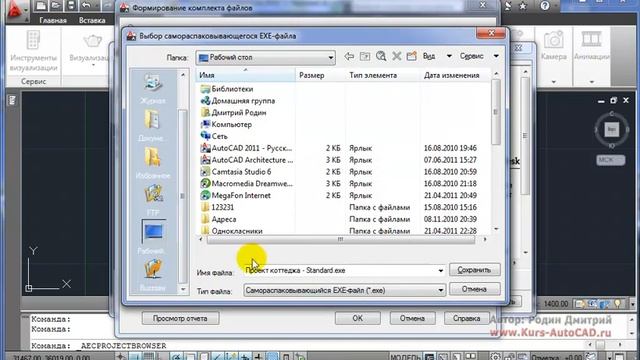Image resolution: width=640 pixels, height=360 pixels.
Task: Click the Delete (X) toolbar icon
Action: pos(396,56)
